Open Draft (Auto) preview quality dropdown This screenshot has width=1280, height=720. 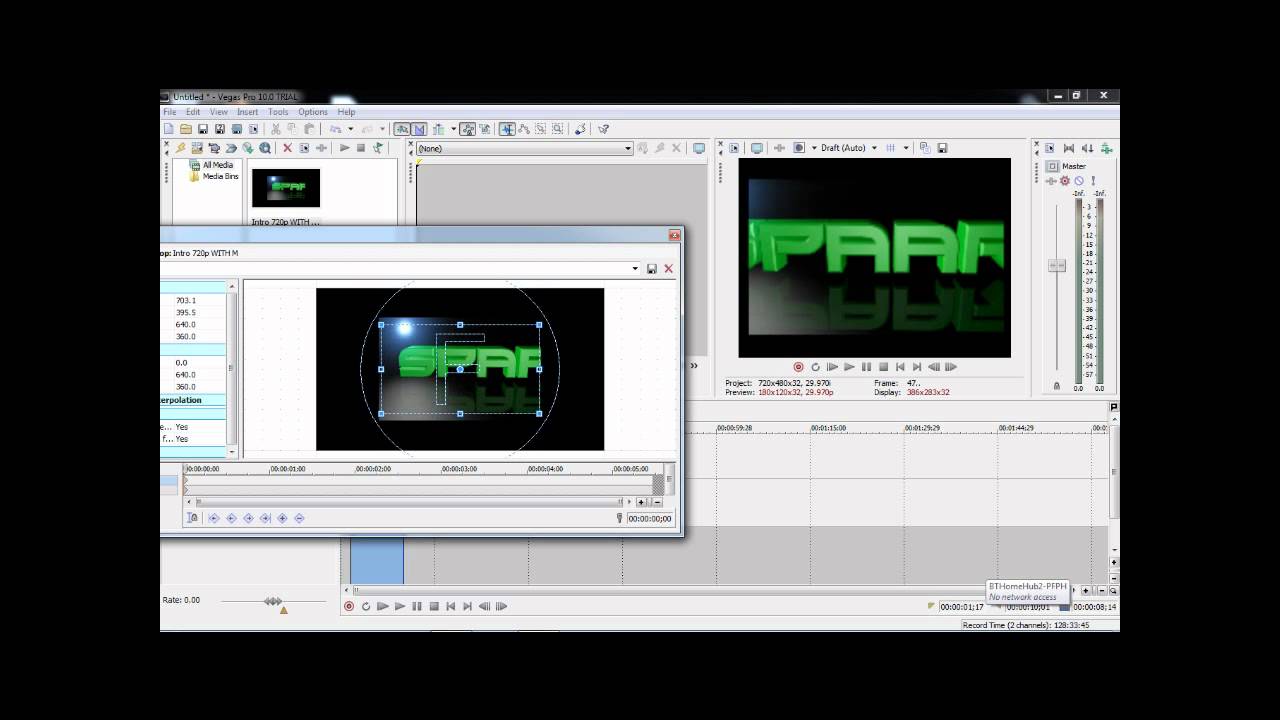(x=874, y=148)
